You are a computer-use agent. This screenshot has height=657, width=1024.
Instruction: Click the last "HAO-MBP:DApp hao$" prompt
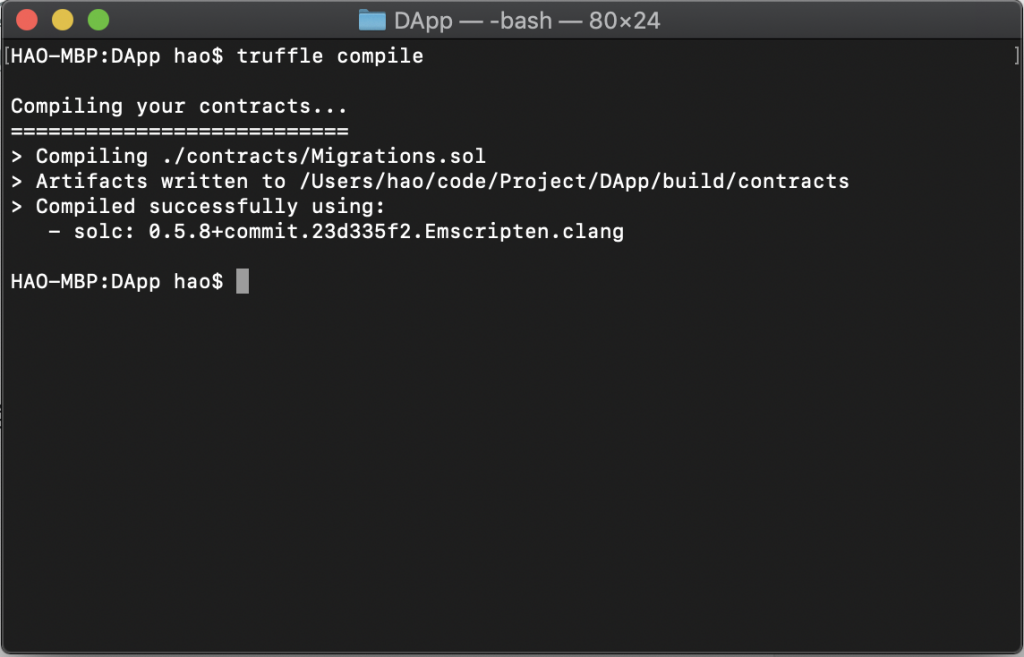click(x=117, y=282)
